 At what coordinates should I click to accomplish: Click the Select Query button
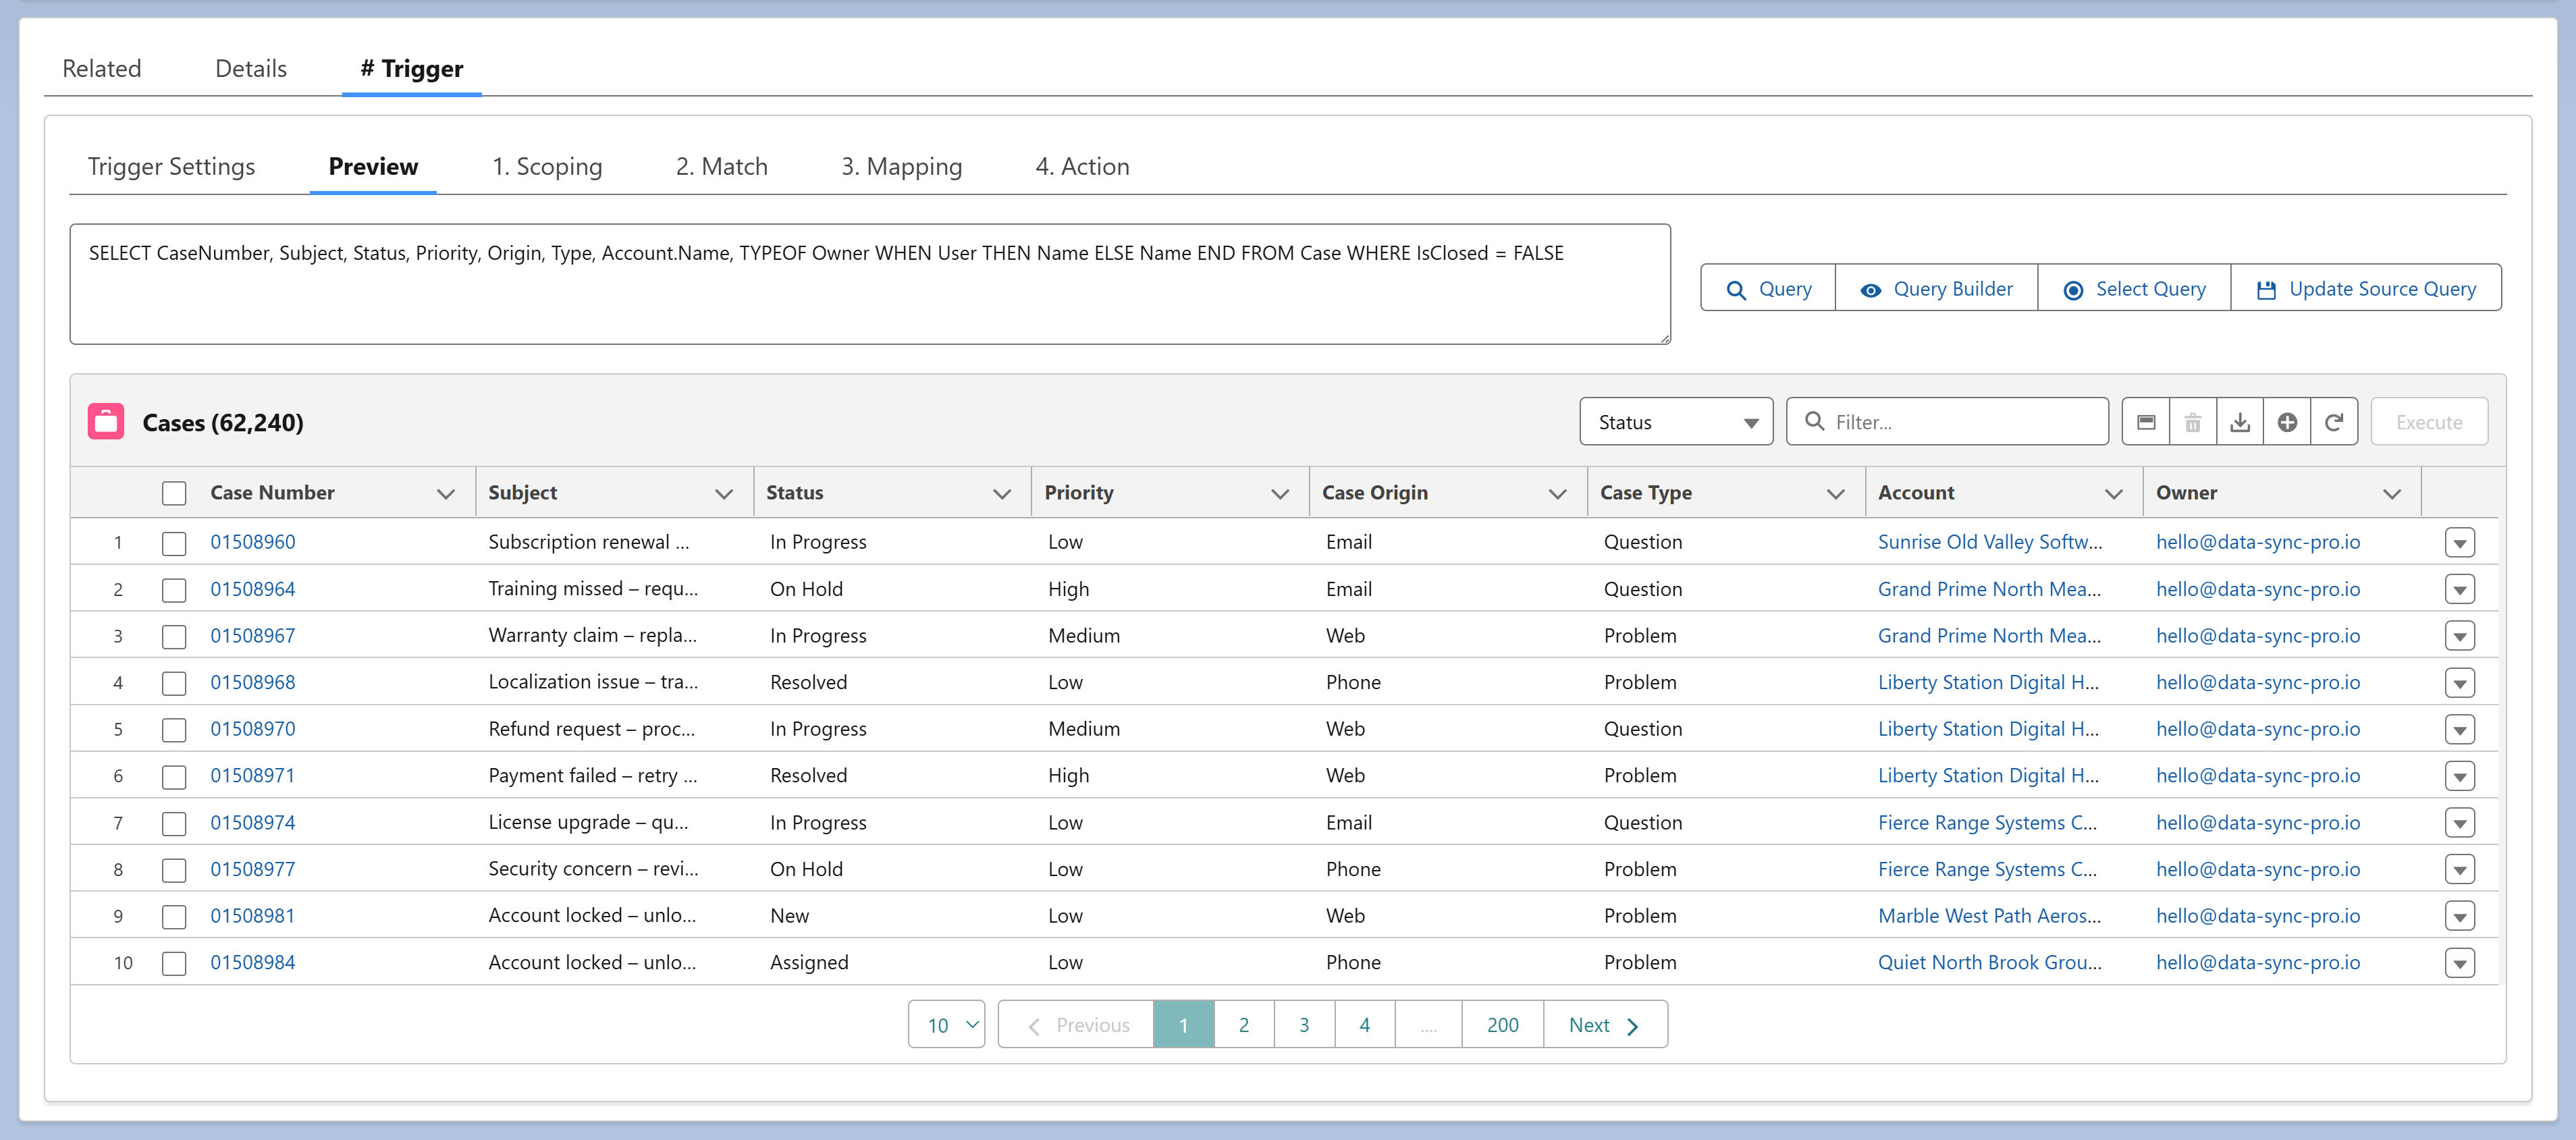pos(2134,288)
